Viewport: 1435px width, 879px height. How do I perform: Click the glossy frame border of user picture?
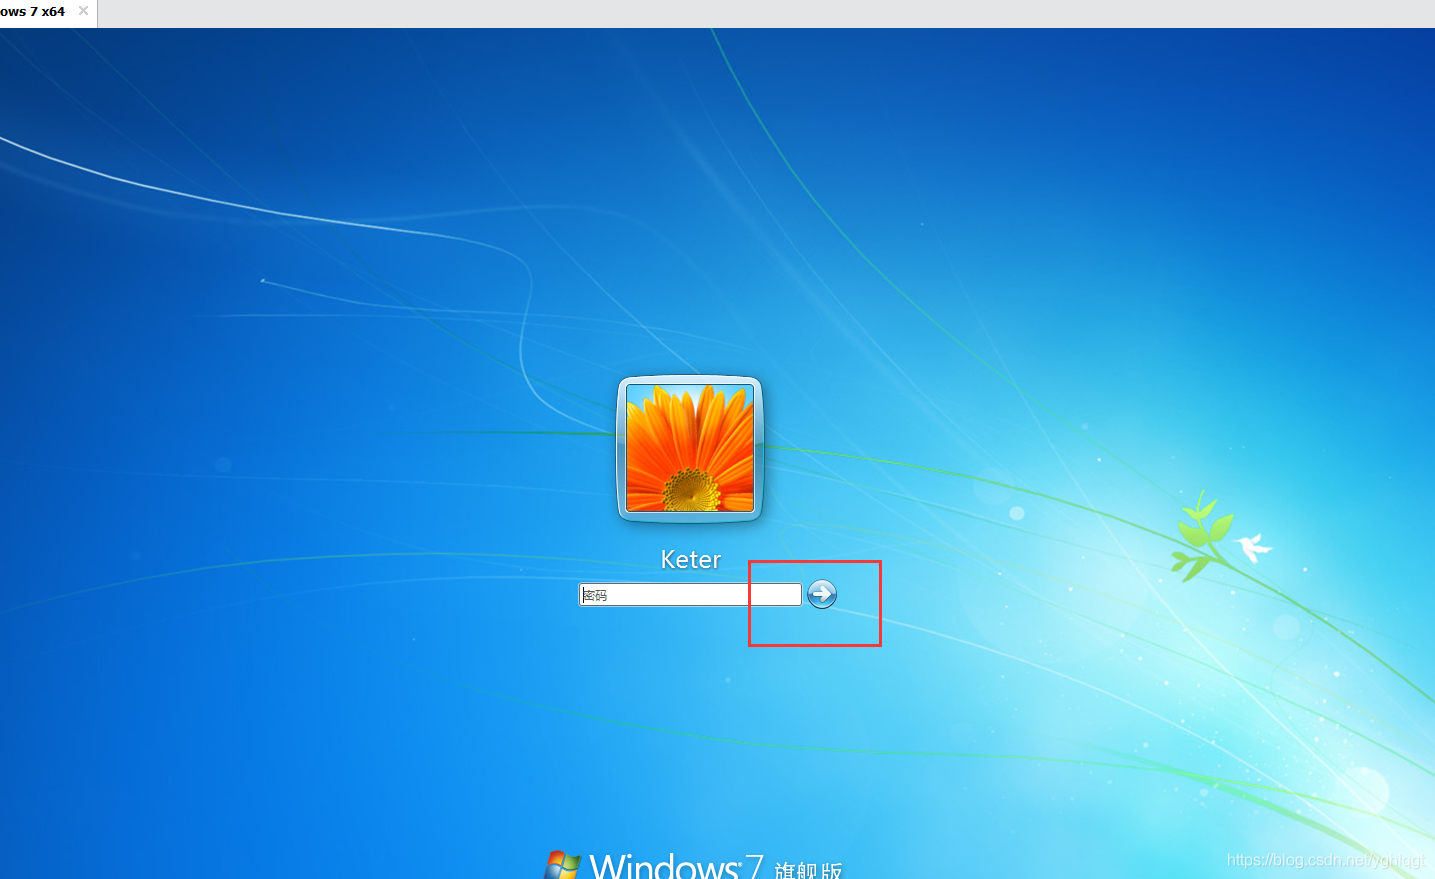[x=621, y=449]
